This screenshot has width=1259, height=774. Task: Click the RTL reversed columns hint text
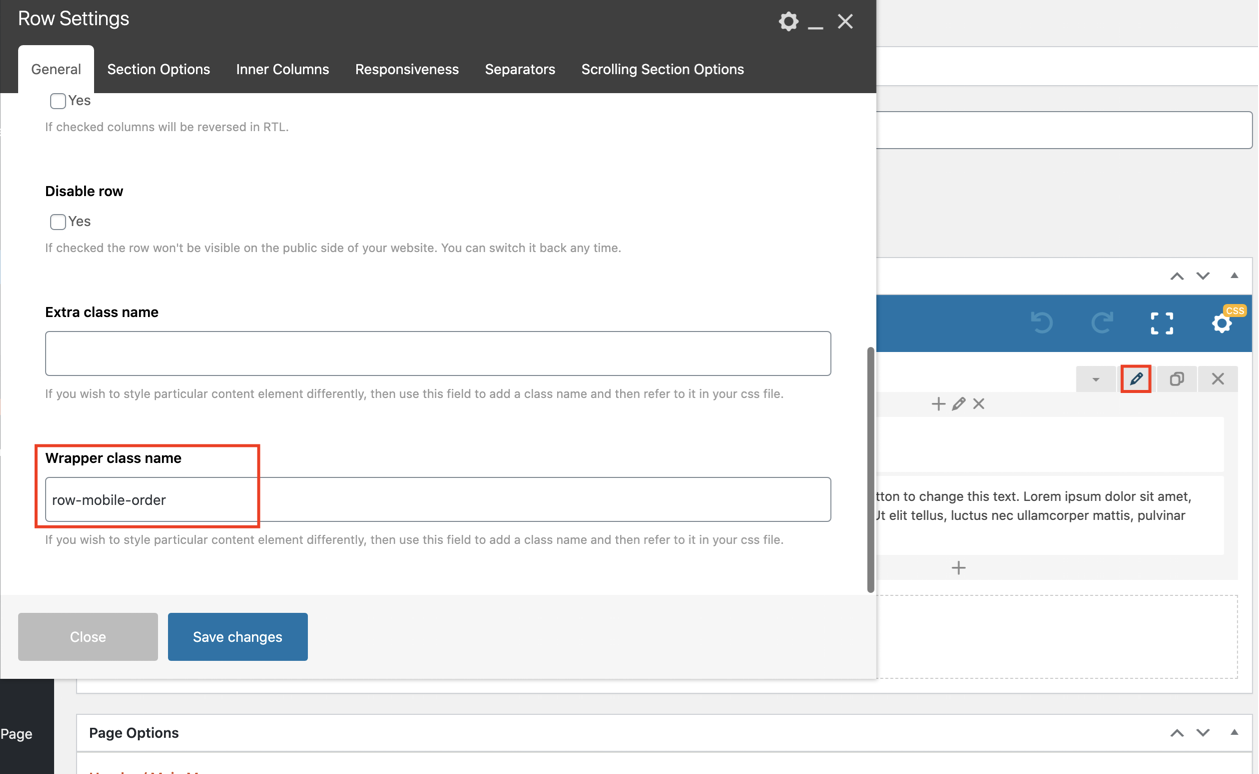[167, 127]
